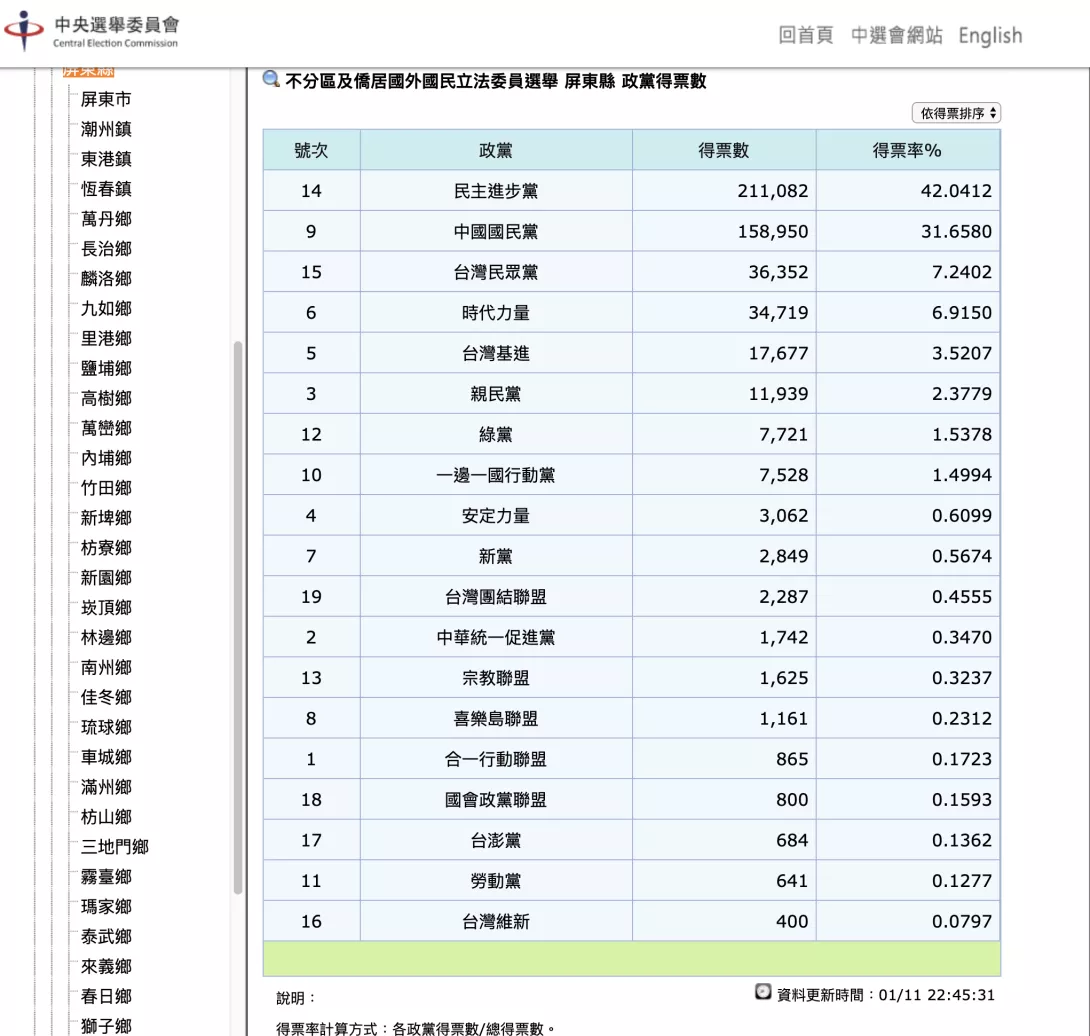Click the 中華統一促進黨 party cell
This screenshot has width=1090, height=1036.
(x=496, y=638)
